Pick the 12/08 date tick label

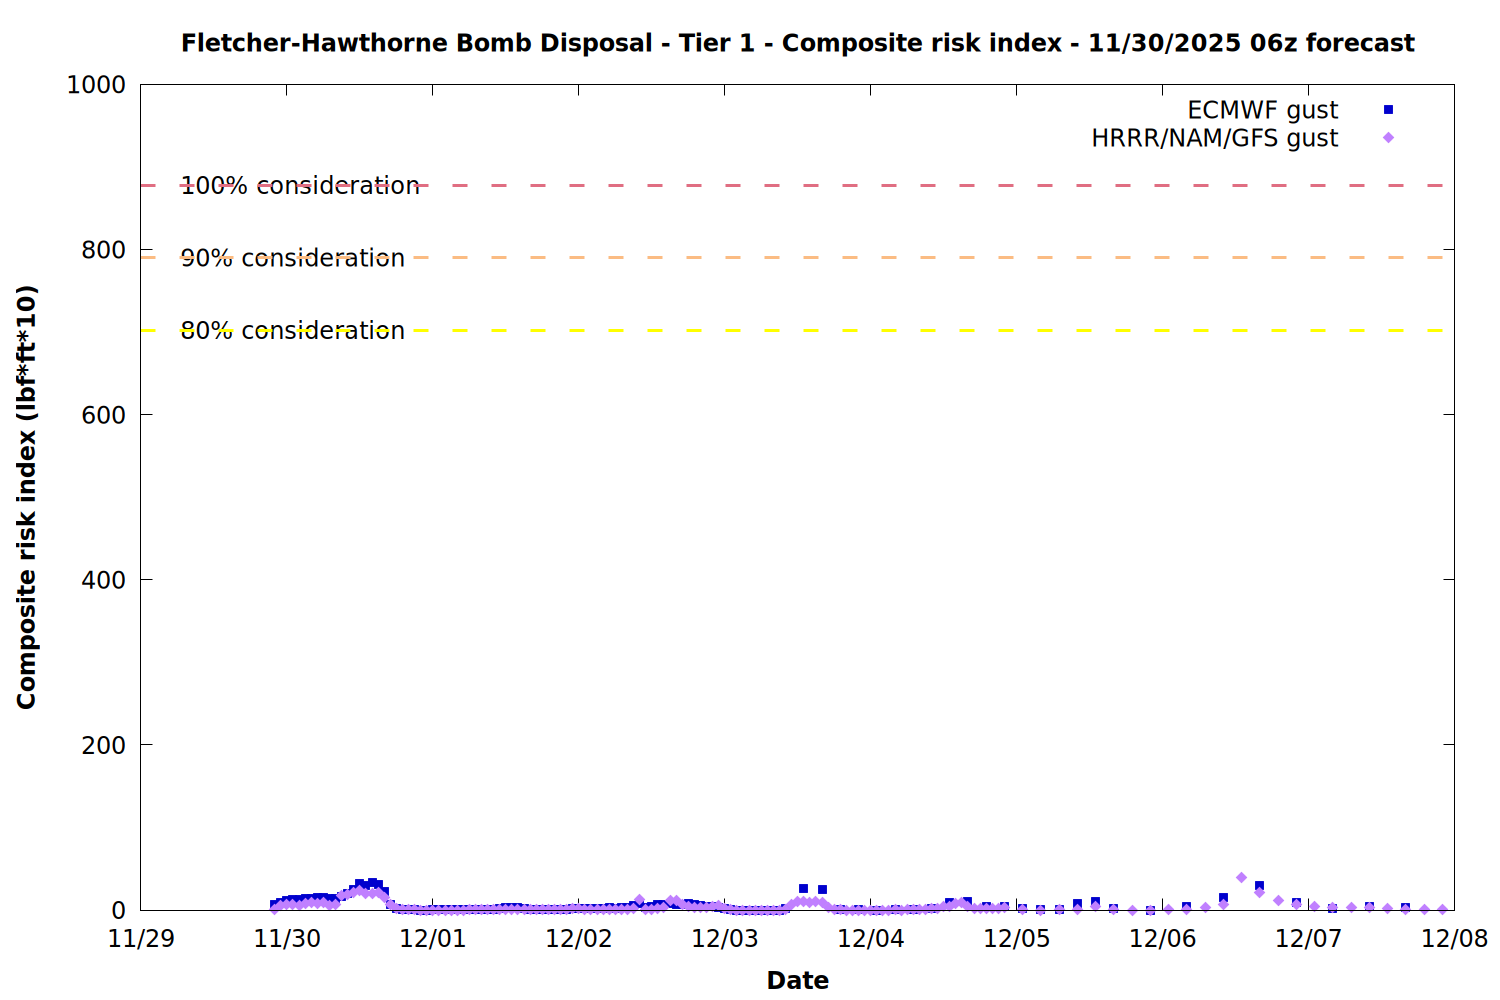point(1454,939)
